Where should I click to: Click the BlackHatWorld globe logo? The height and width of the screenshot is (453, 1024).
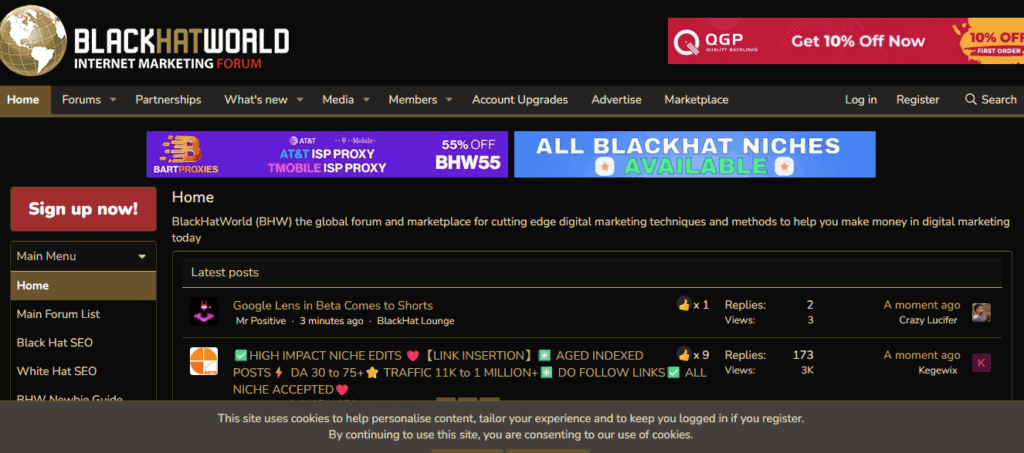point(33,39)
